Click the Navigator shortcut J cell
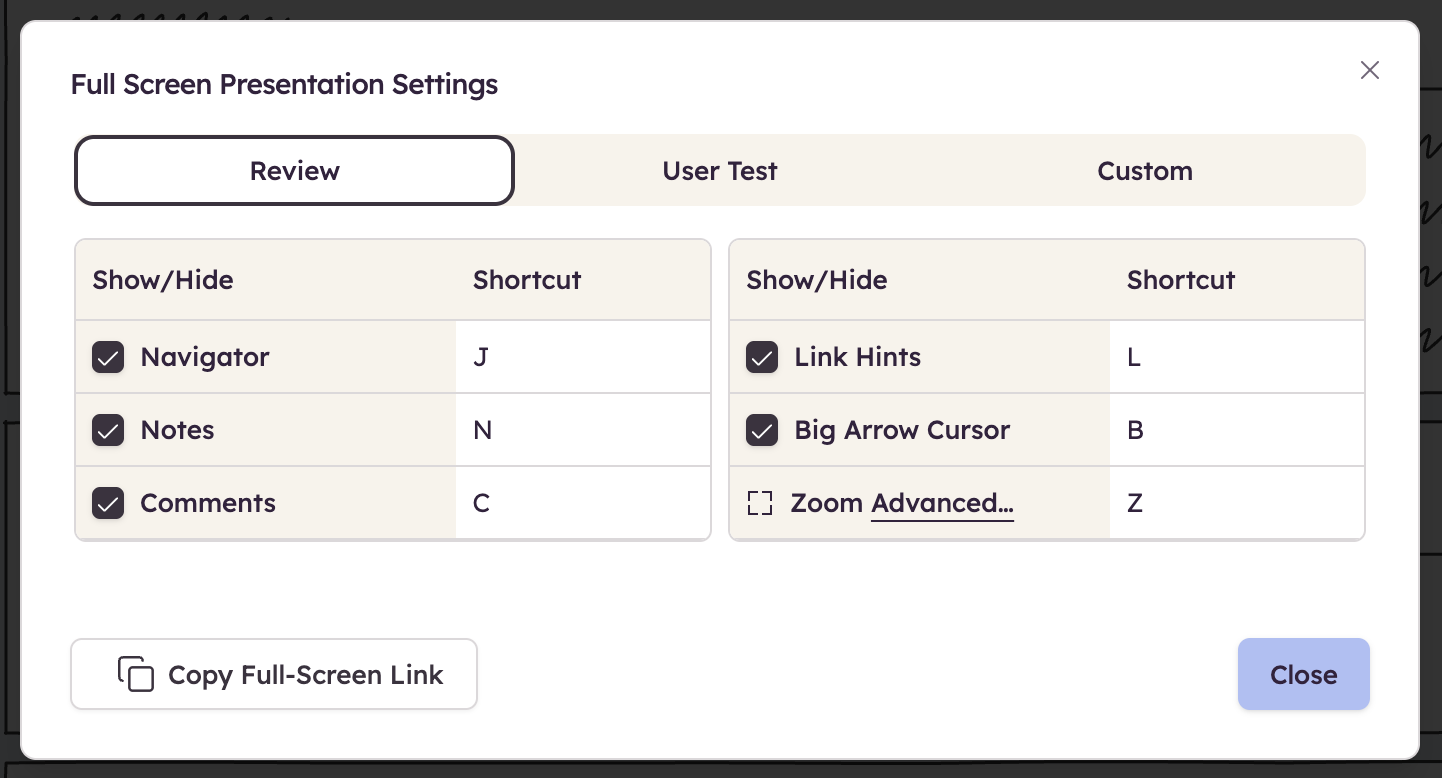This screenshot has width=1442, height=778. coord(582,357)
